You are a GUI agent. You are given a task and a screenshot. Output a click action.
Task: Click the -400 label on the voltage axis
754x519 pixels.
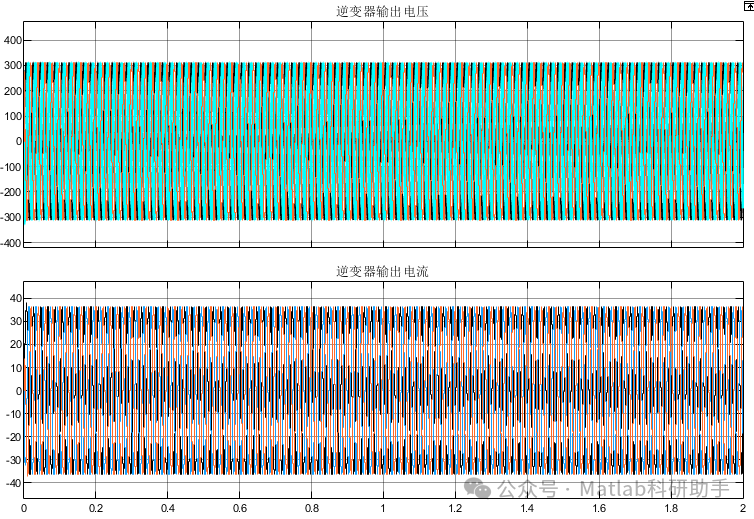click(x=11, y=243)
